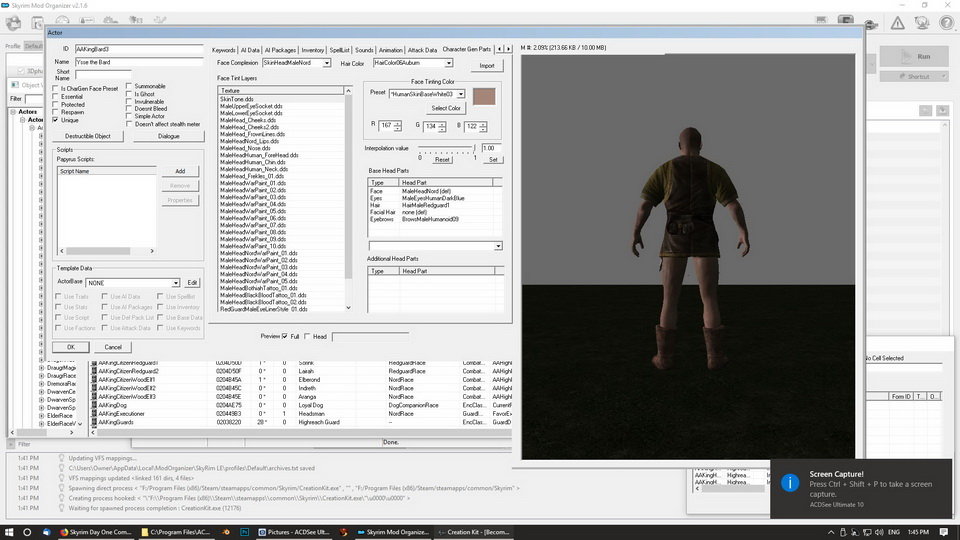The image size is (960, 540).
Task: Tick the Essential checkbox
Action: pyautogui.click(x=56, y=97)
